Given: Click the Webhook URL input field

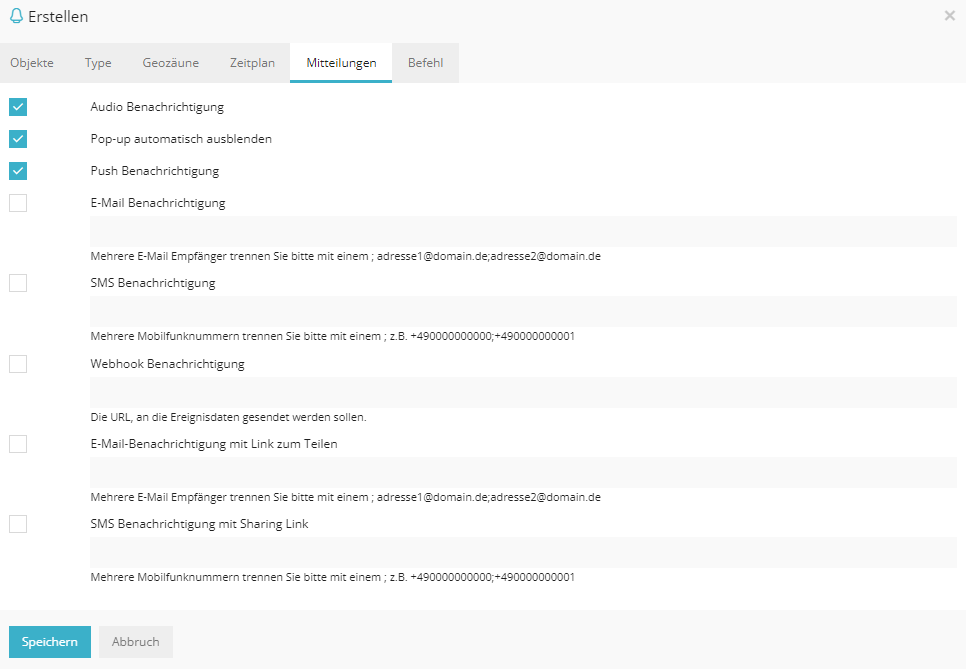Looking at the screenshot, I should tap(522, 392).
